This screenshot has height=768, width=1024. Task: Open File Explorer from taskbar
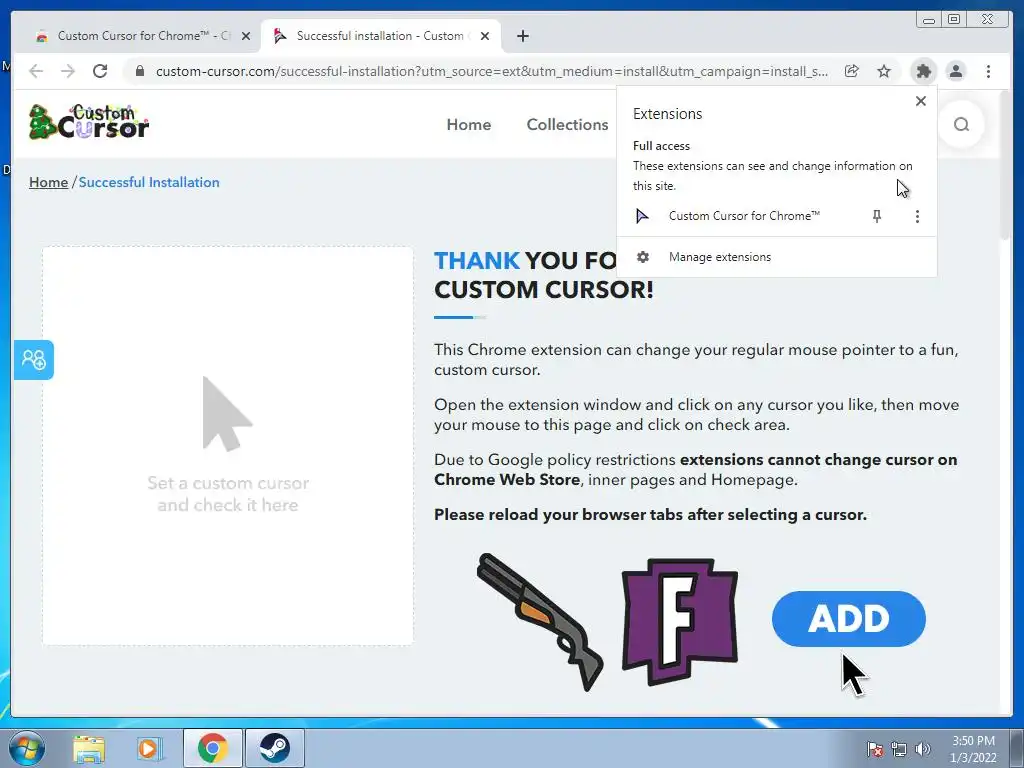tap(89, 748)
